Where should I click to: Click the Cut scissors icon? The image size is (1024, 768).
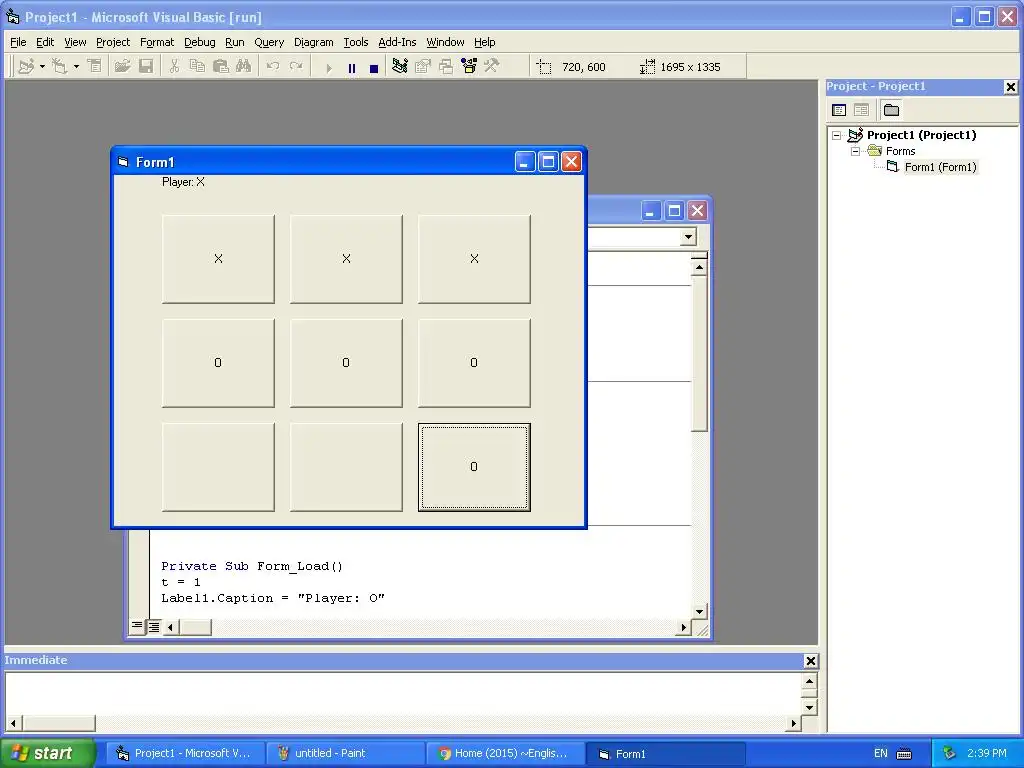174,67
